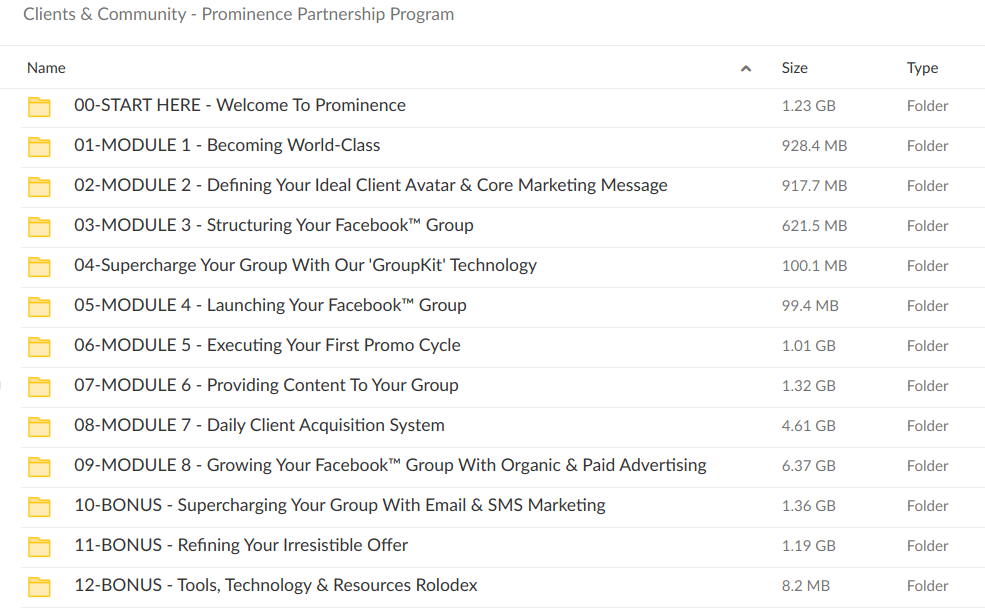The width and height of the screenshot is (985, 616).
Task: Open the 00-START HERE folder icon
Action: (x=39, y=106)
